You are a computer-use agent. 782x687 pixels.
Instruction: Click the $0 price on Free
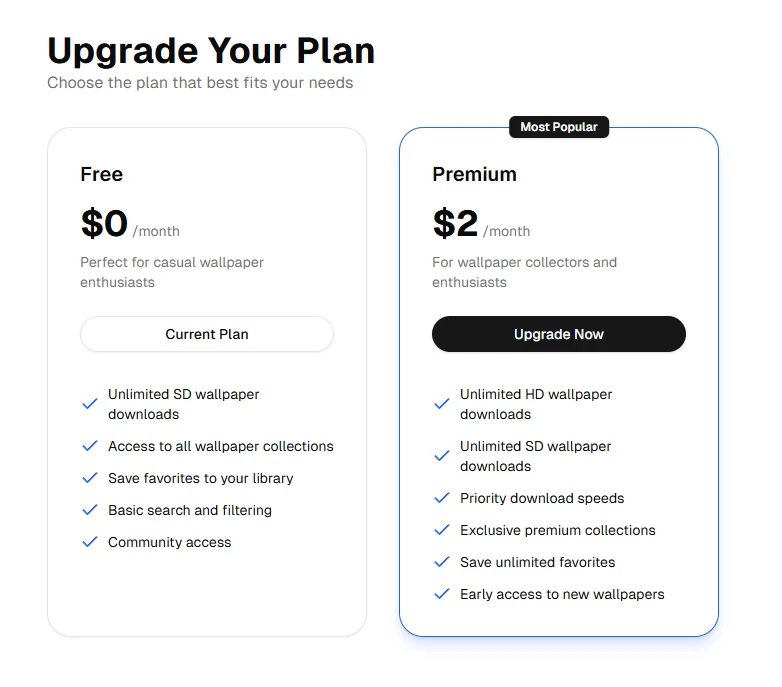pos(104,224)
